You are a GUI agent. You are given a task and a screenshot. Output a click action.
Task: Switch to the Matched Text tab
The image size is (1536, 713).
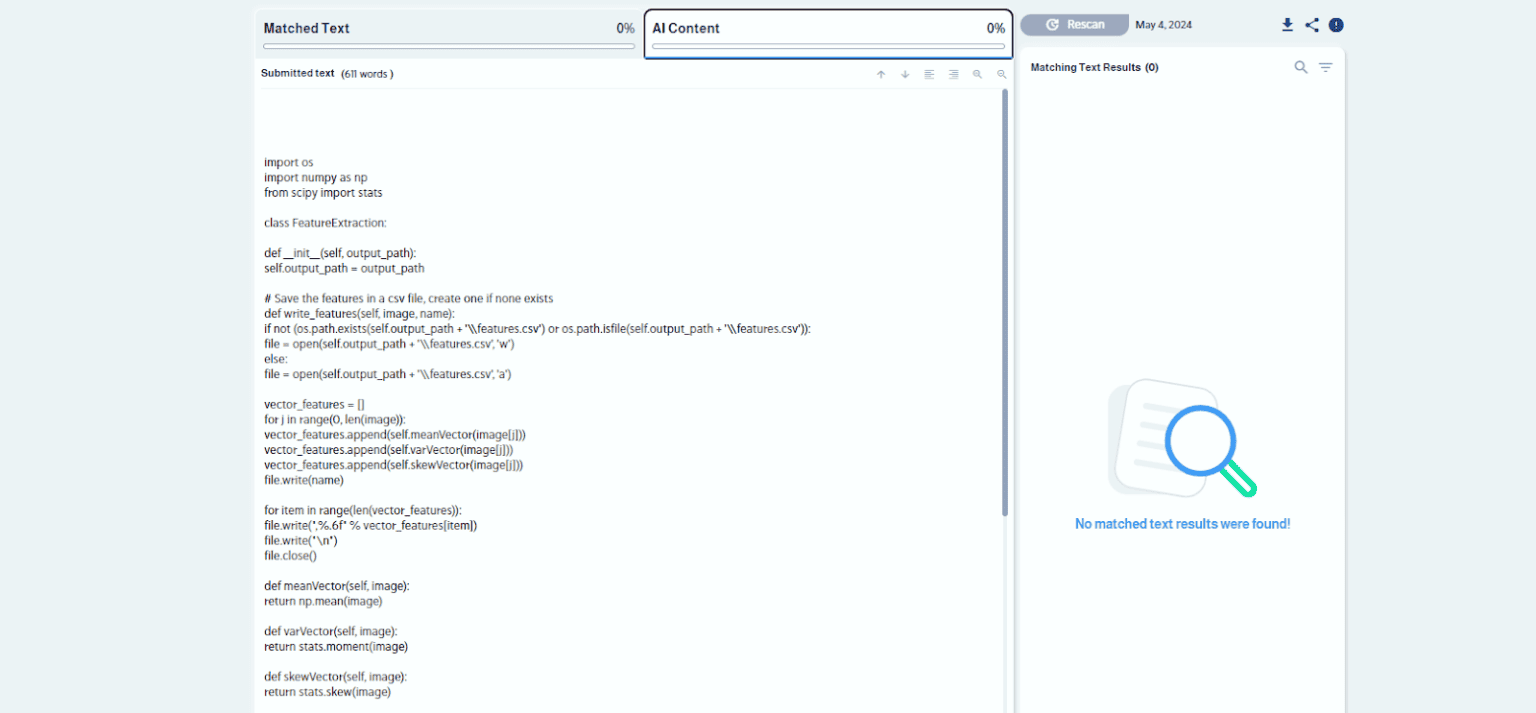click(307, 28)
